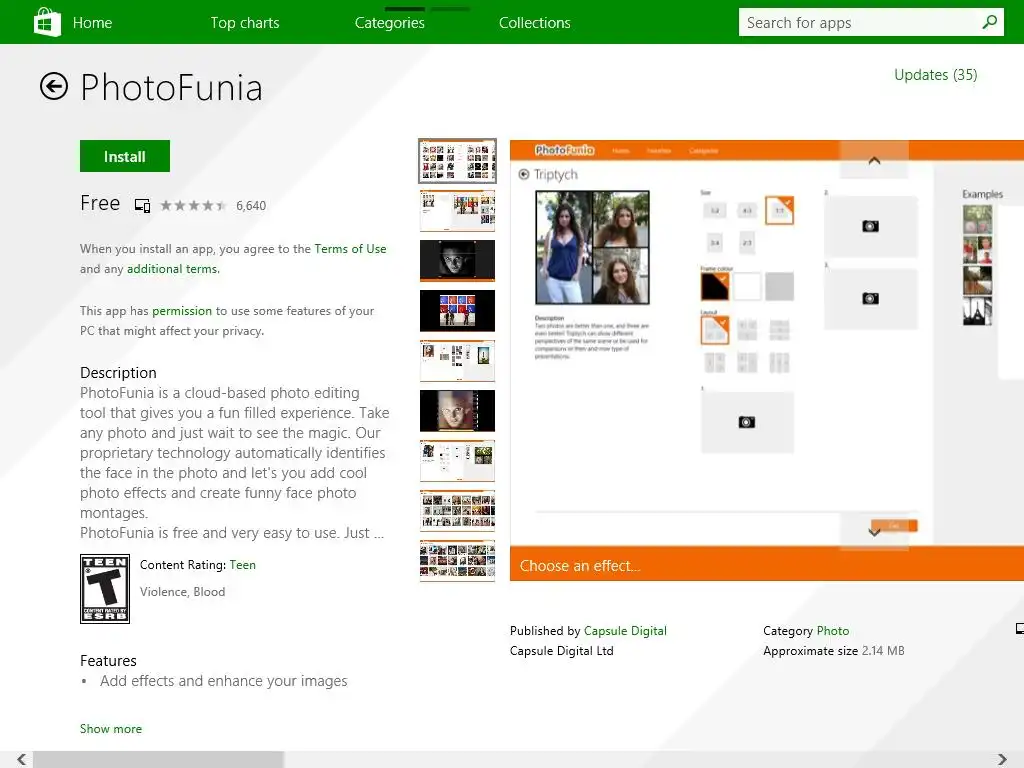Screen dimensions: 1024x768
Task: Open the Top charts tab
Action: 245,23
